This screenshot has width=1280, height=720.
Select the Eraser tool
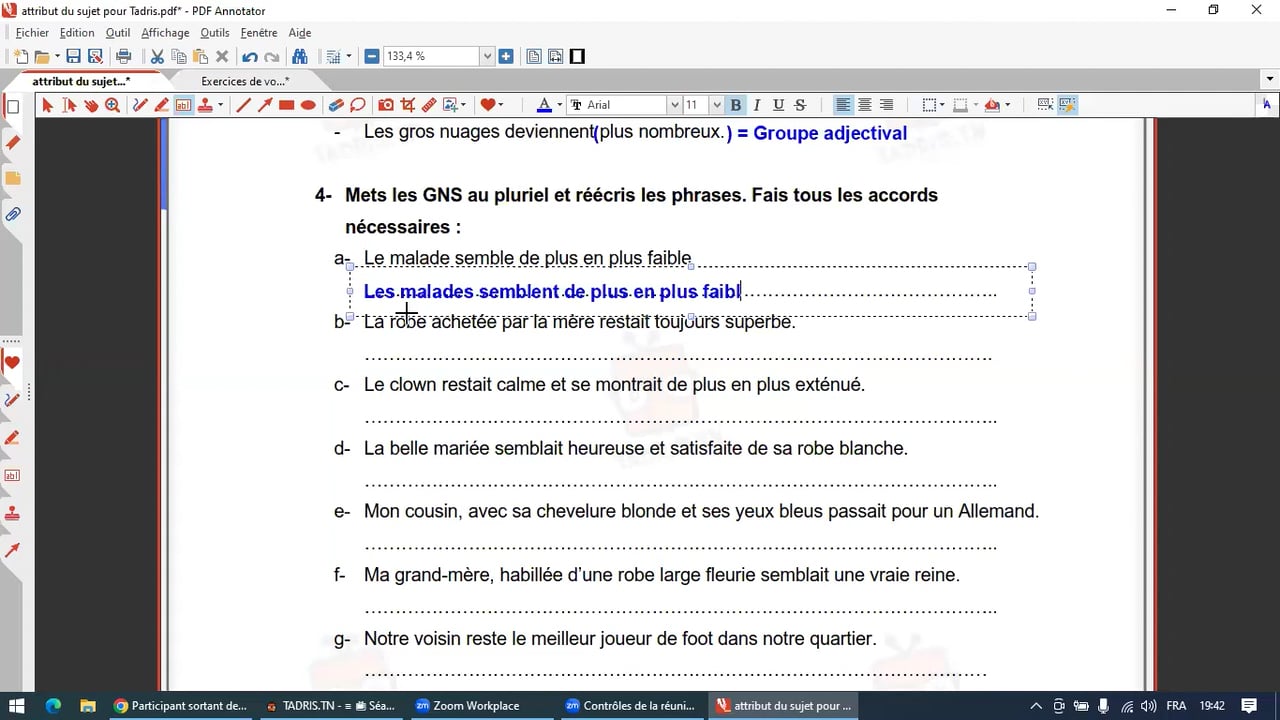click(x=336, y=105)
